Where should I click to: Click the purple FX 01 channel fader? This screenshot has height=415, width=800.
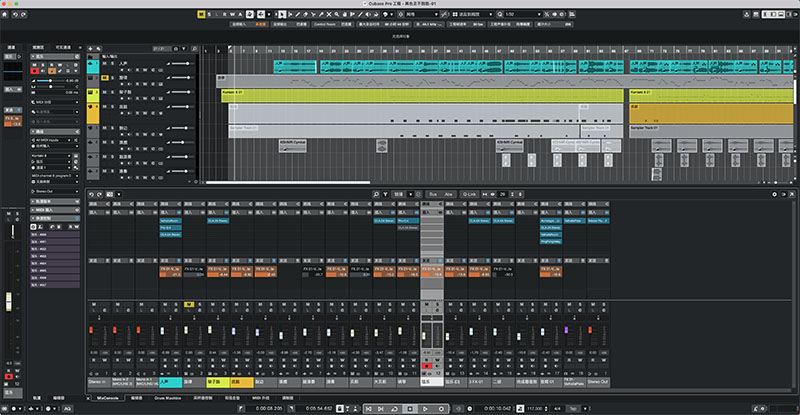tap(566, 330)
